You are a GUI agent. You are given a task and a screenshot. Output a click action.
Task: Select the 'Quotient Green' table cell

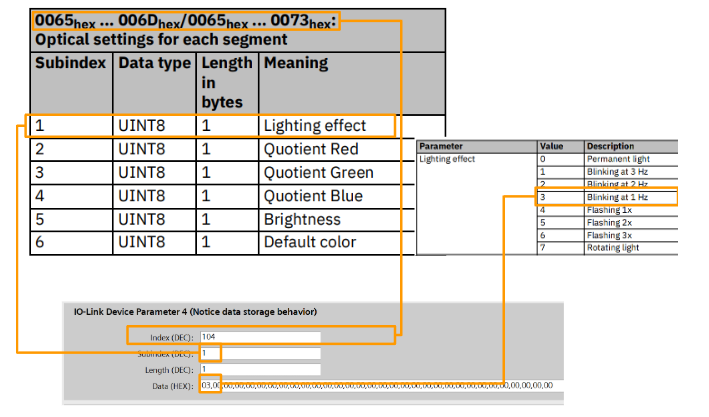[318, 172]
